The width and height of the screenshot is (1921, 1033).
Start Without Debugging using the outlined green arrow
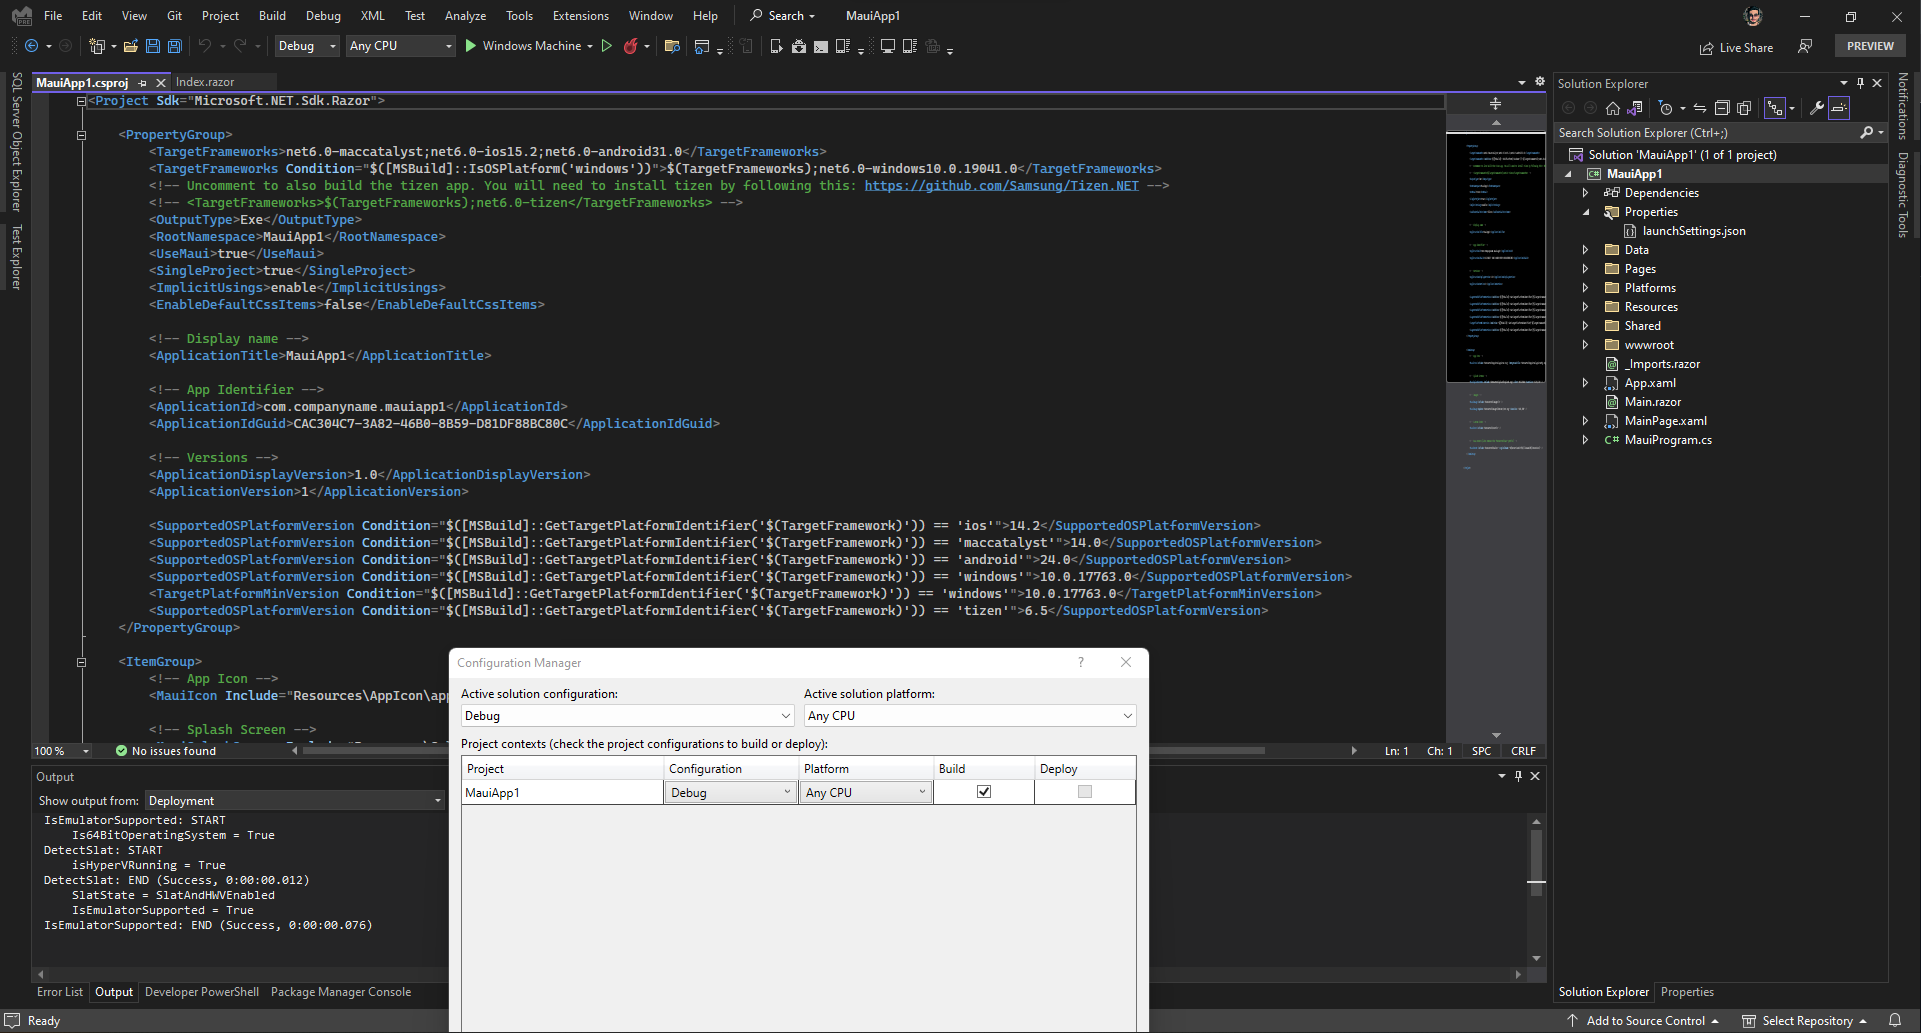click(x=606, y=46)
